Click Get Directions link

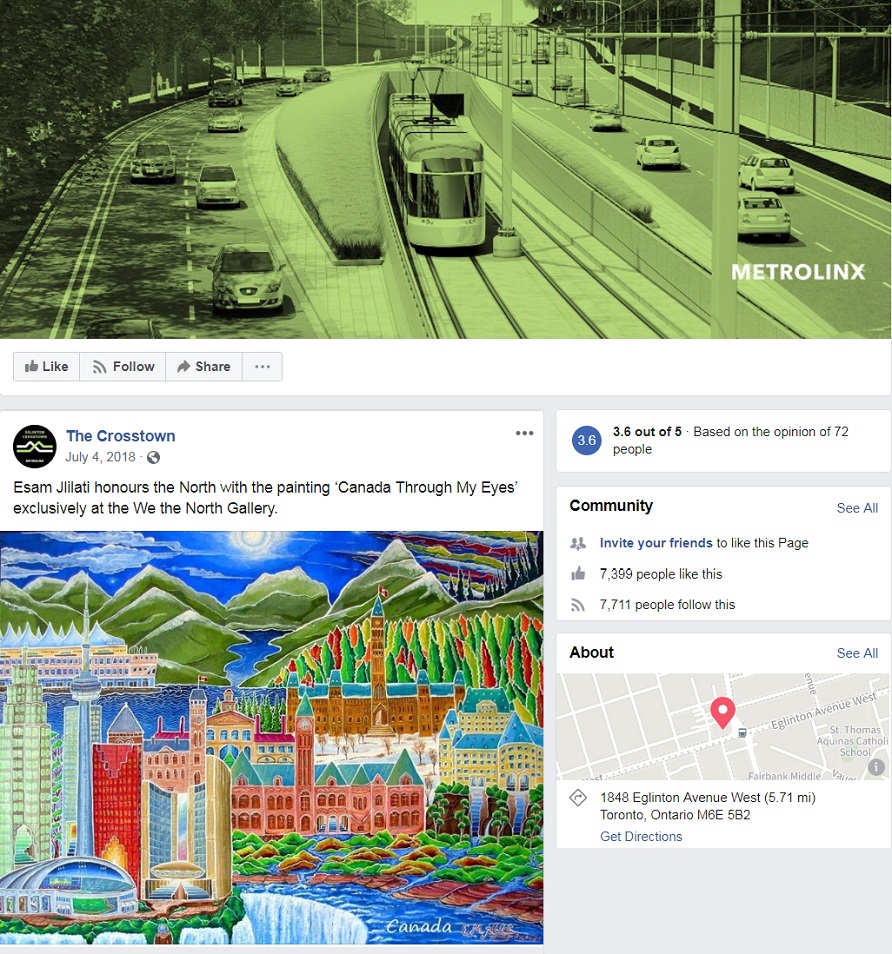pyautogui.click(x=641, y=837)
